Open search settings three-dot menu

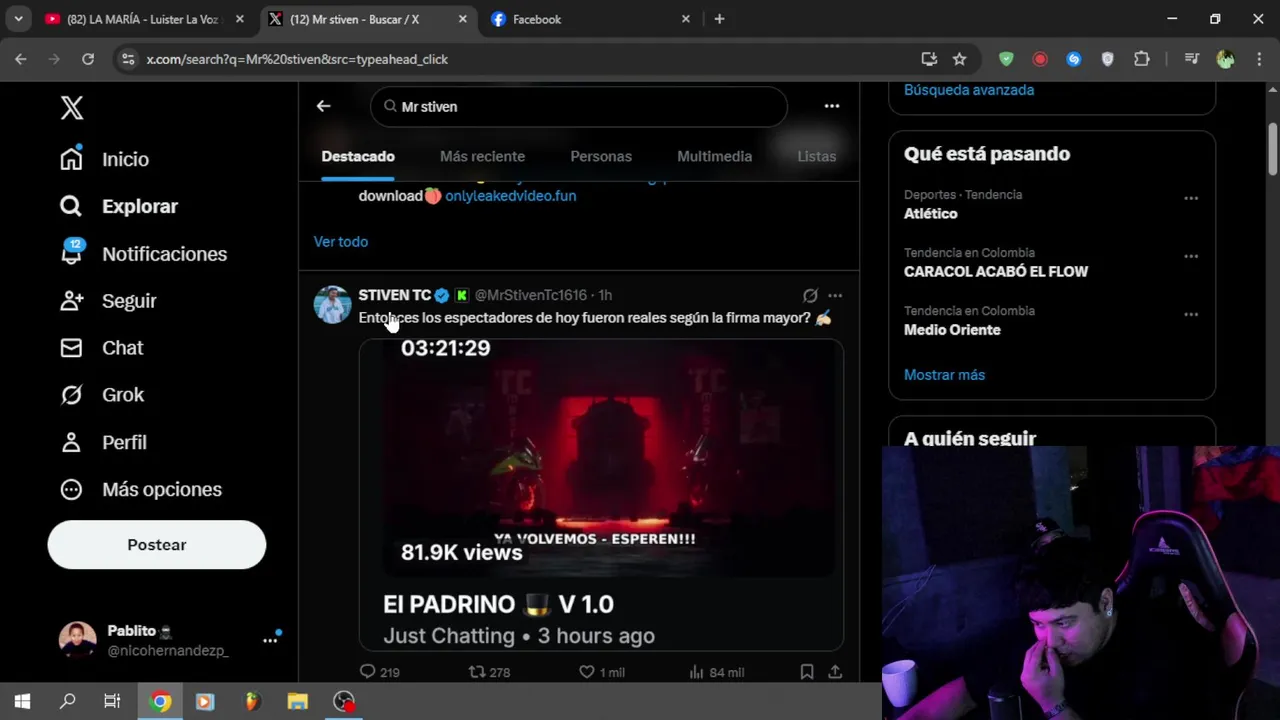pos(831,105)
